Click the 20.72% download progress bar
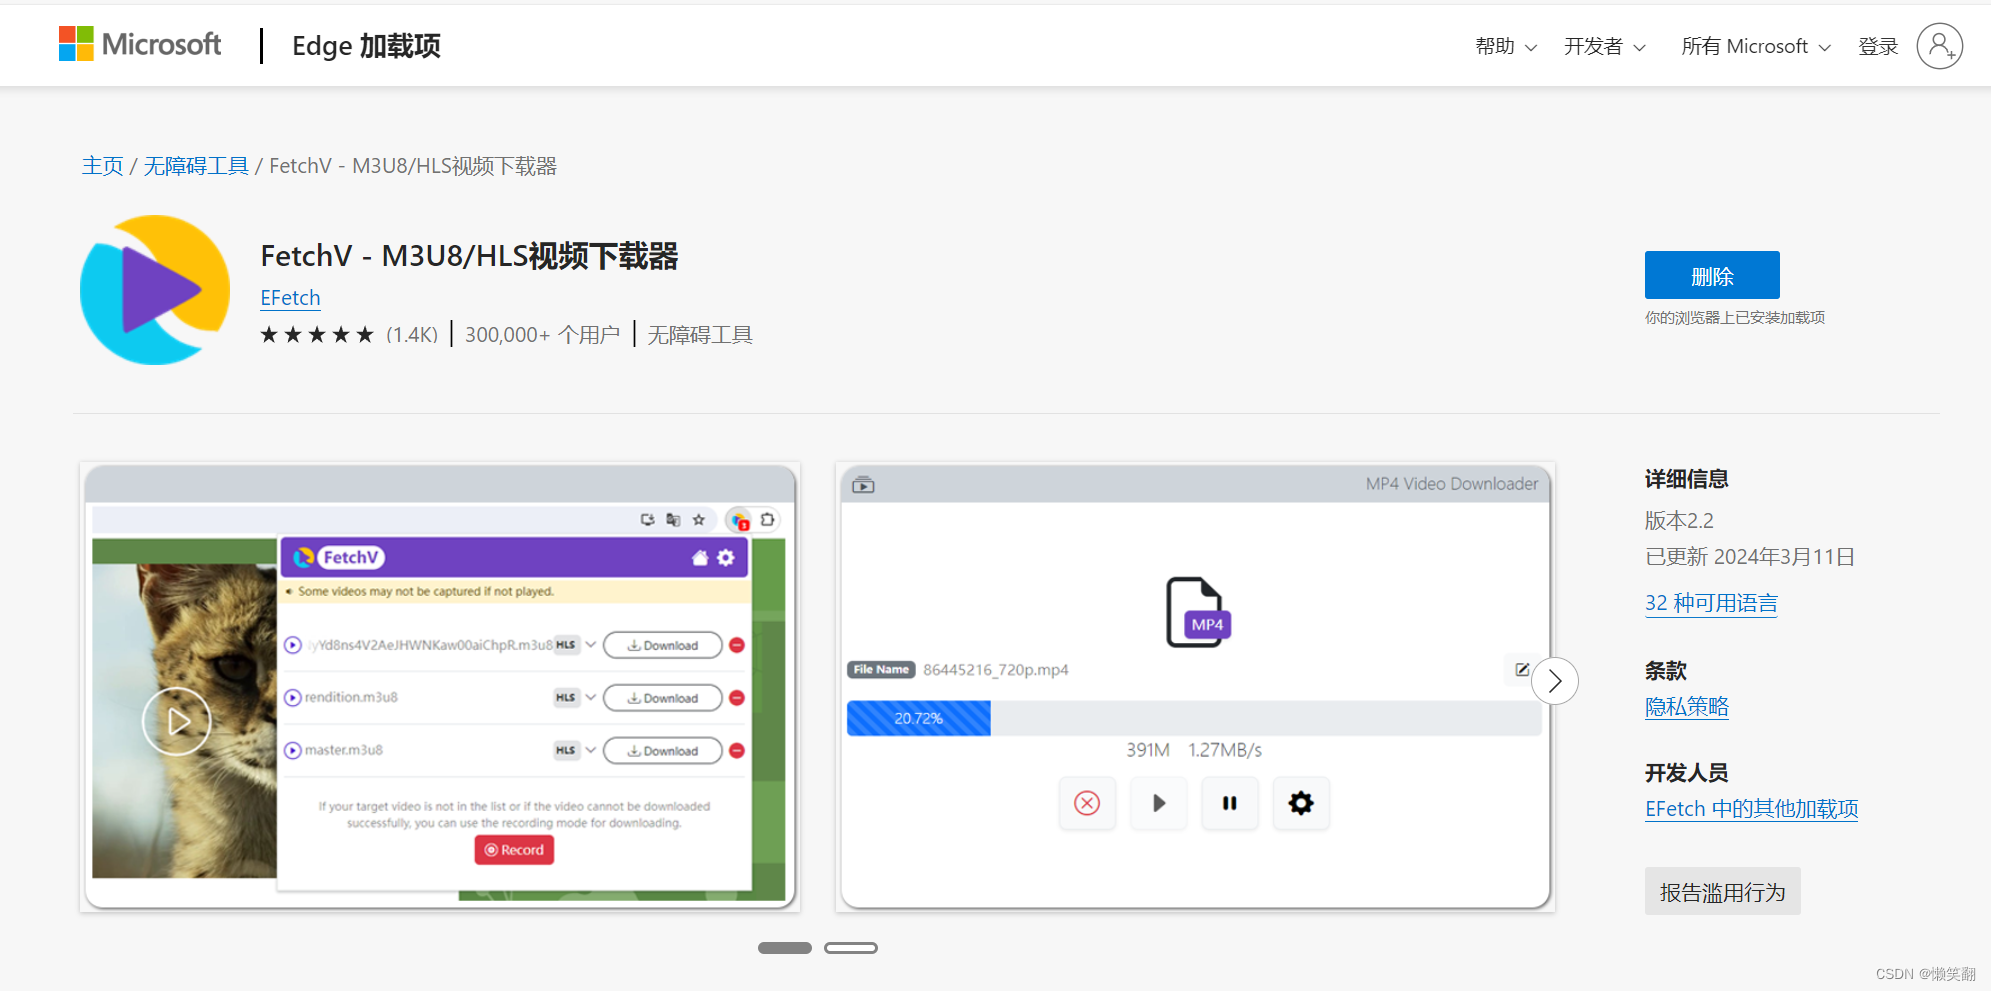1991x991 pixels. click(x=1195, y=718)
